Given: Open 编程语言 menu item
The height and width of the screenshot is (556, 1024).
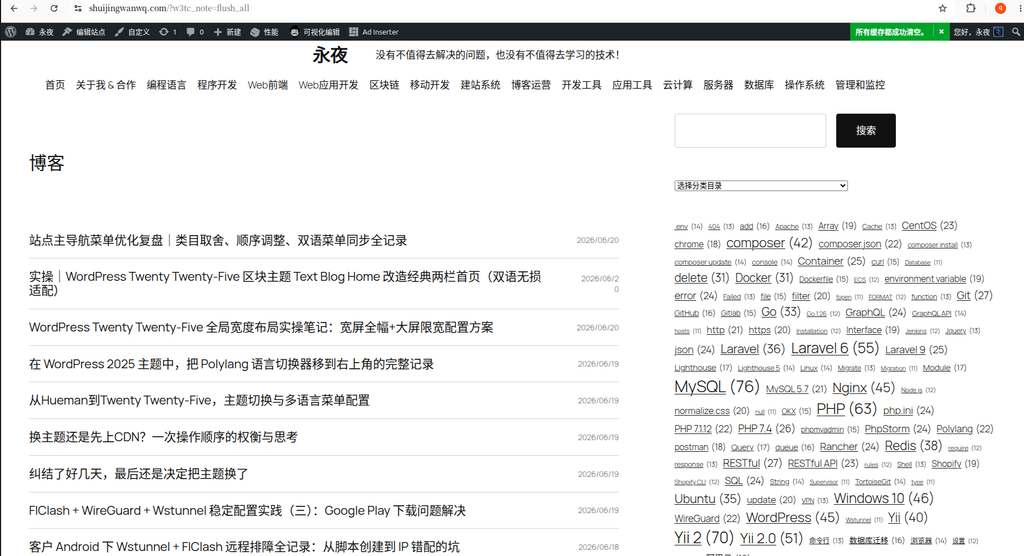Looking at the screenshot, I should coord(167,85).
